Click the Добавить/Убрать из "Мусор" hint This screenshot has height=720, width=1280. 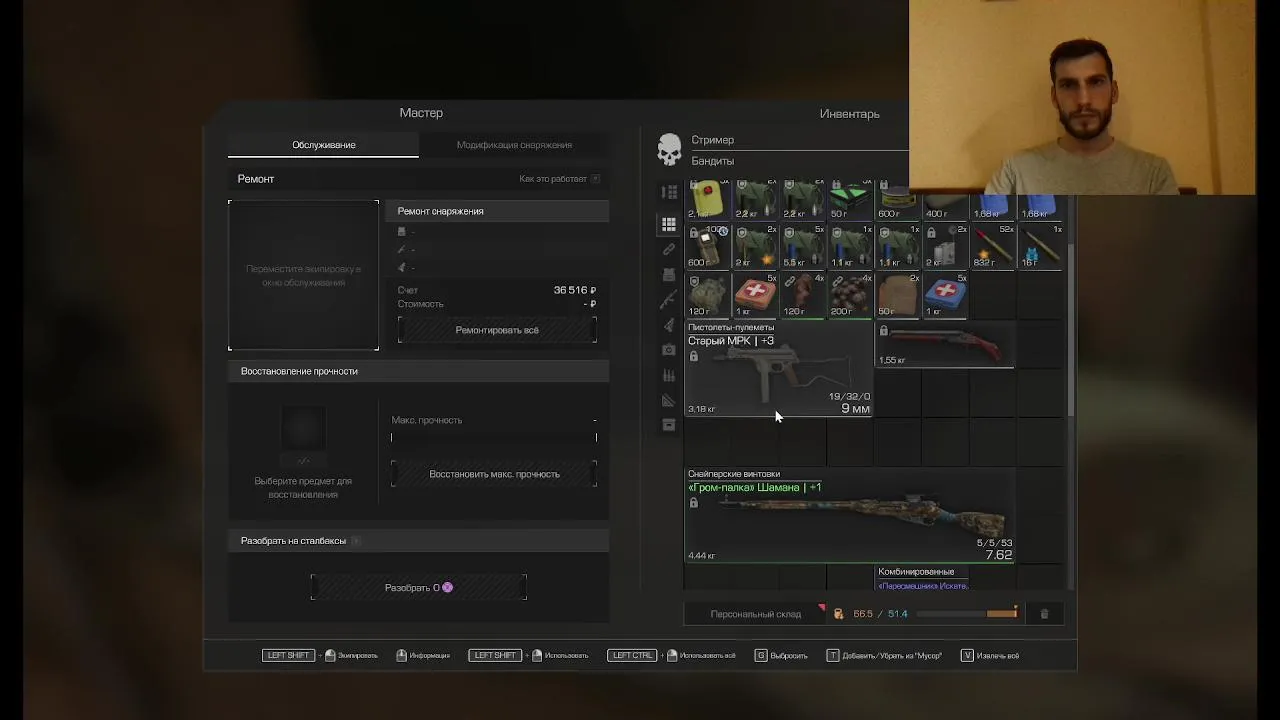(884, 656)
